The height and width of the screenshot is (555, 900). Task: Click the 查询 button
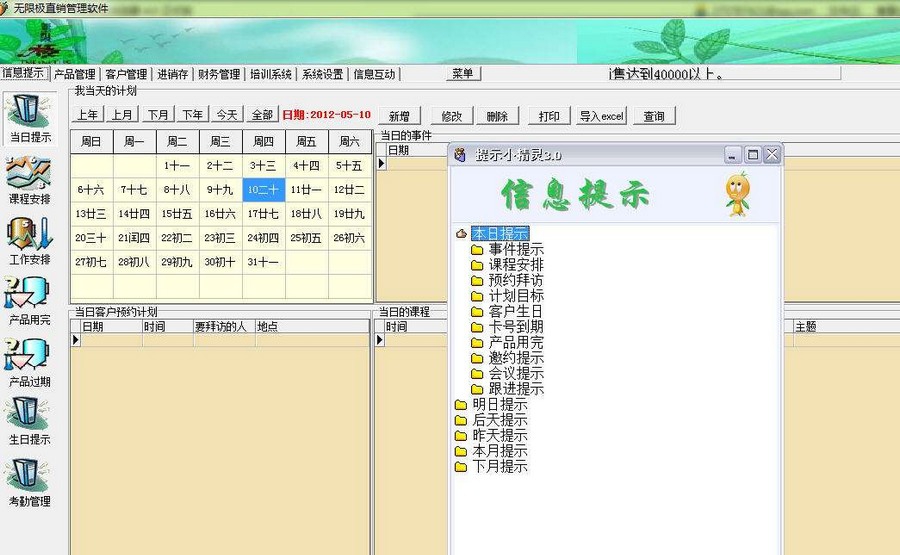[x=654, y=116]
